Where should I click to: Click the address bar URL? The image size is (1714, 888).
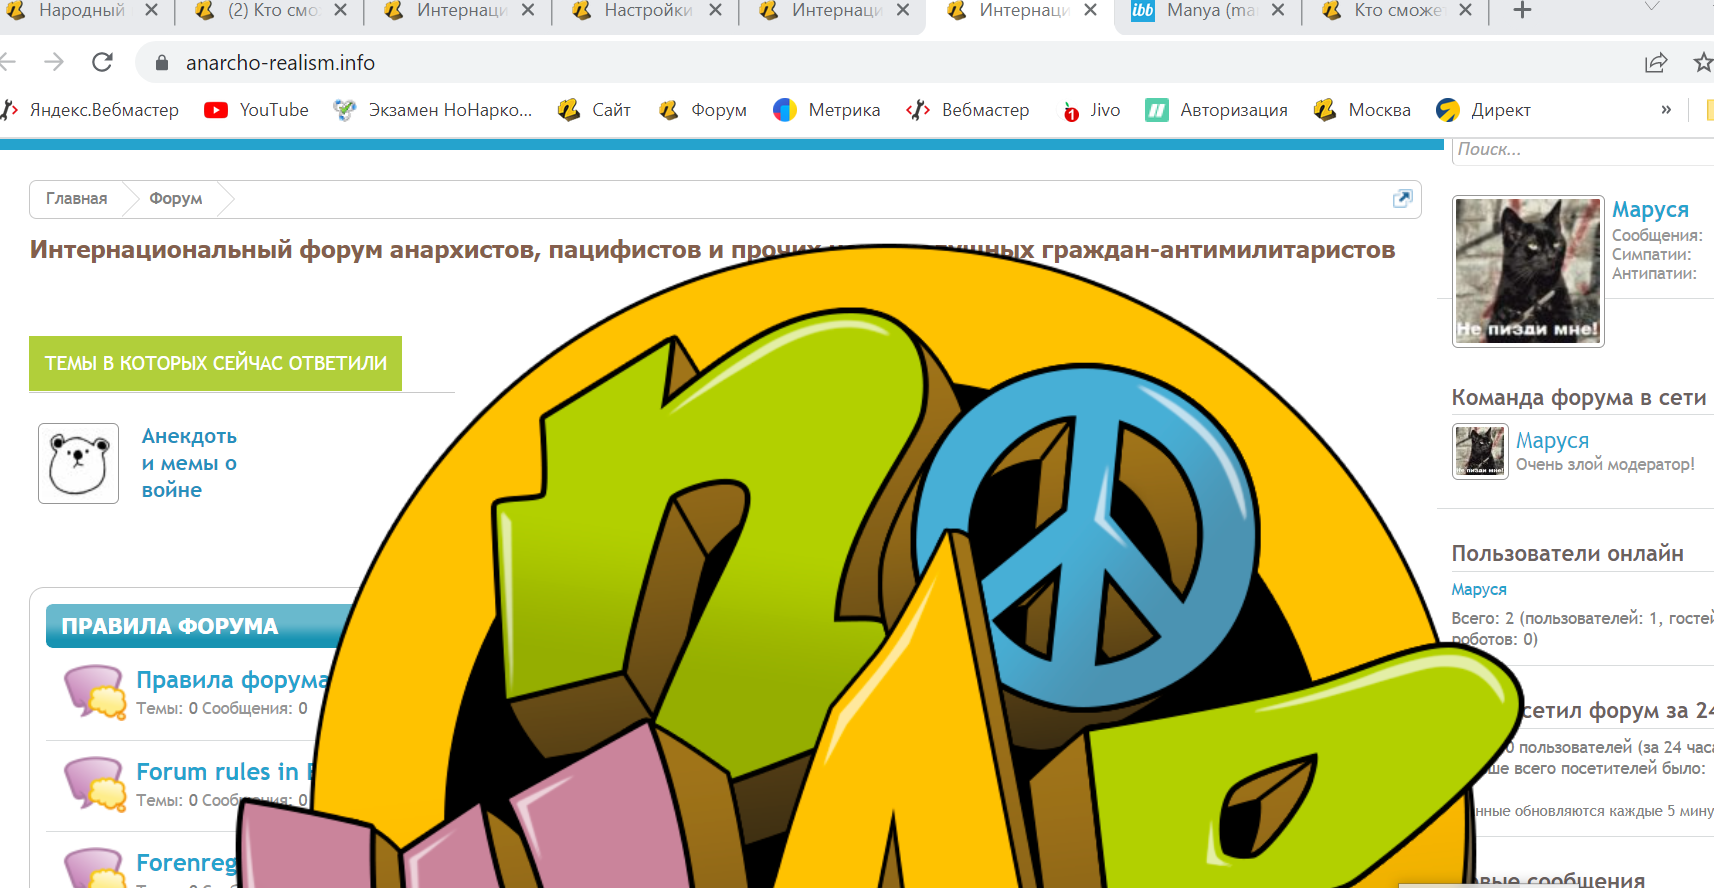[280, 63]
